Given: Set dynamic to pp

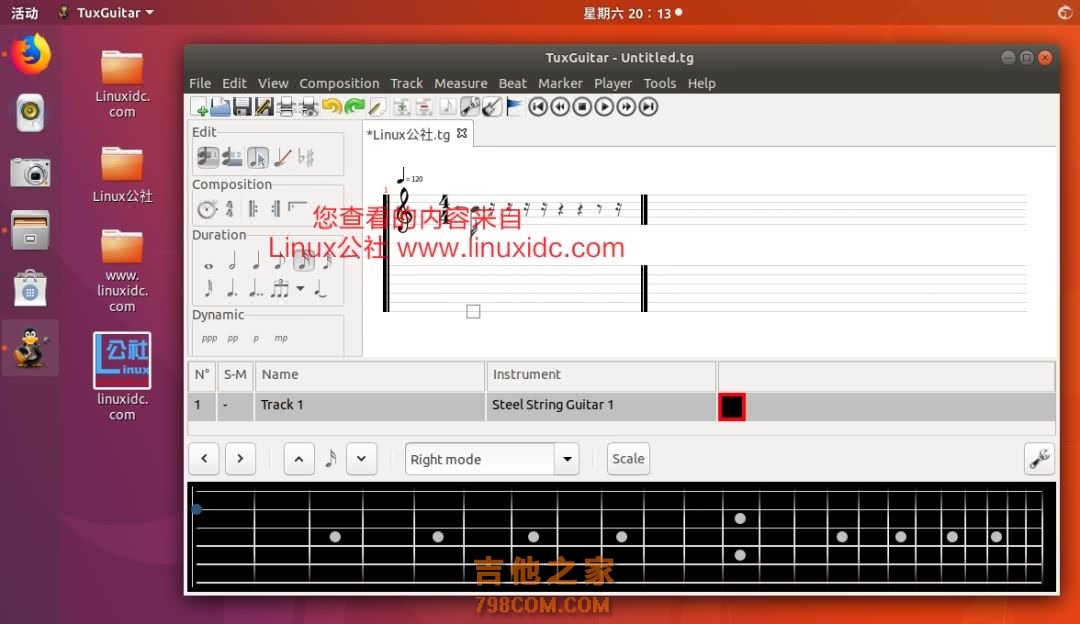Looking at the screenshot, I should tap(233, 338).
